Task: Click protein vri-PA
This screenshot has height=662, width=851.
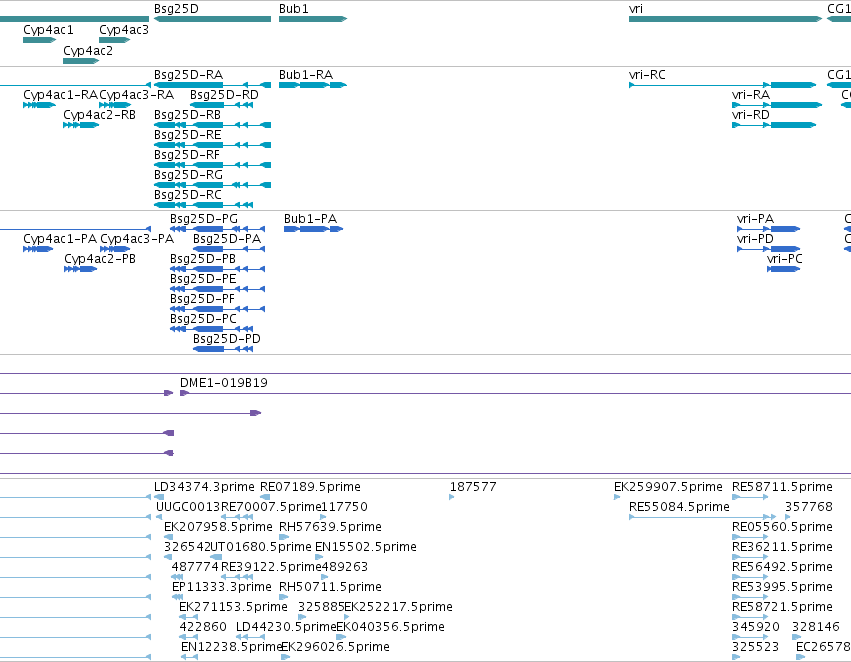Action: click(769, 229)
